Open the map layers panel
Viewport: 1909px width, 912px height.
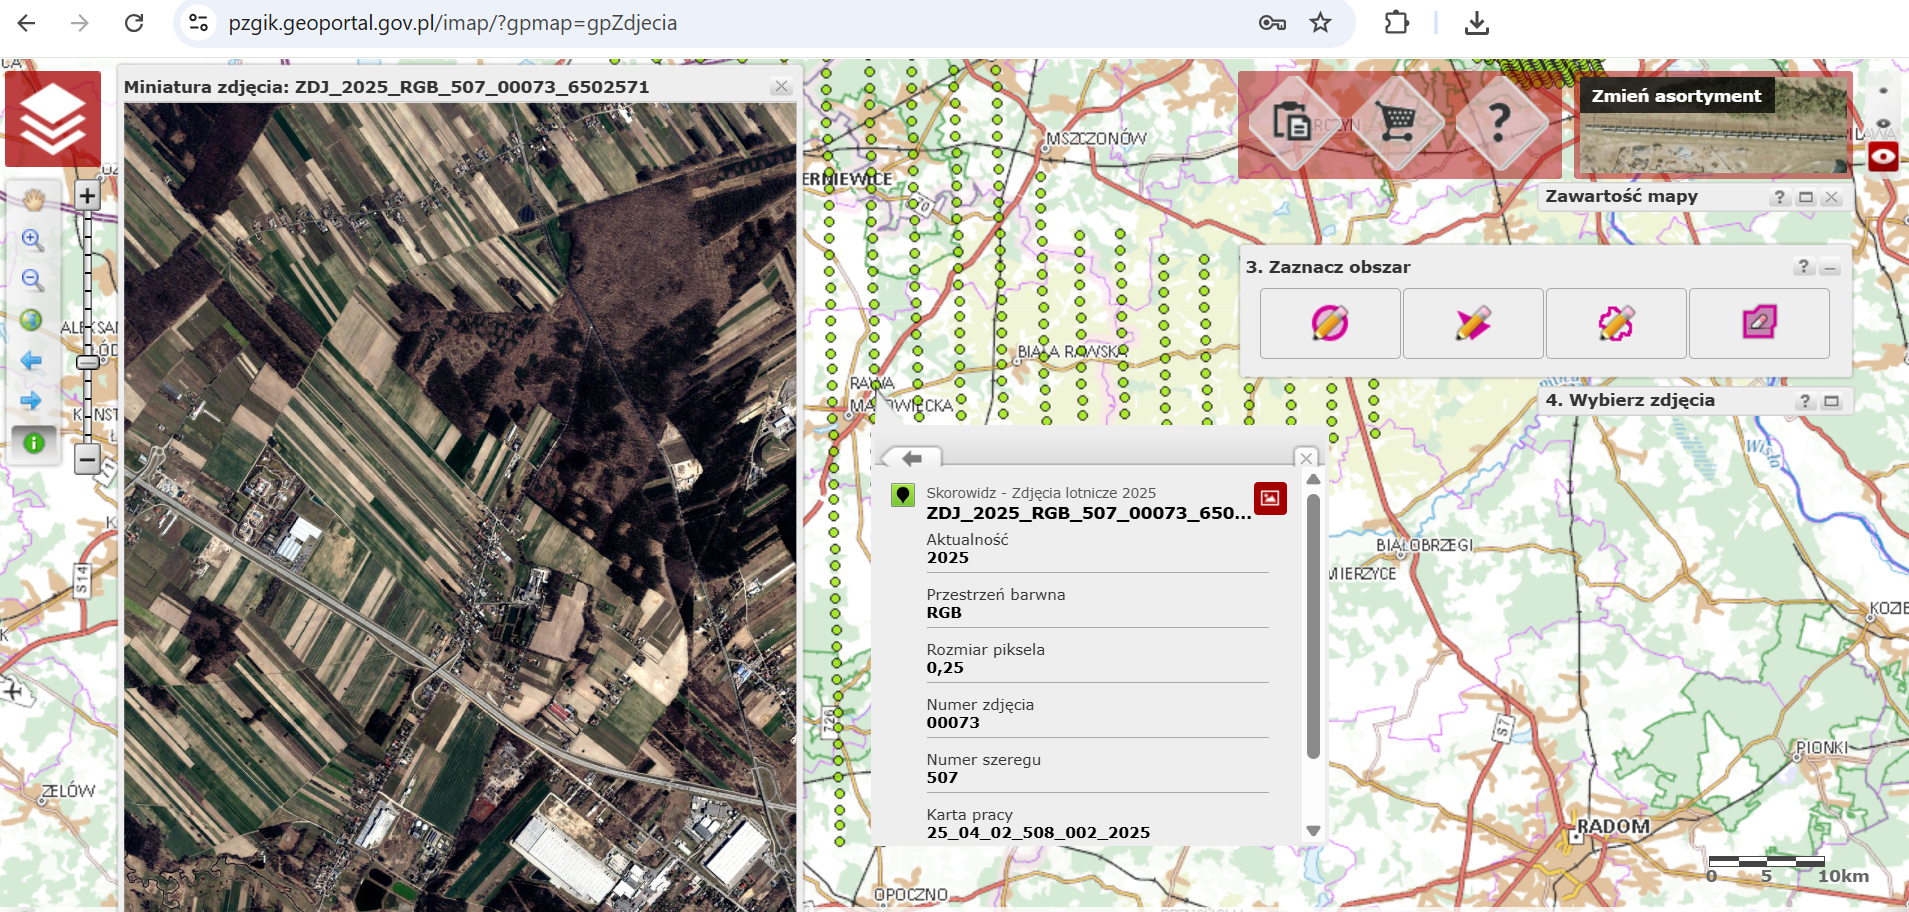[53, 119]
